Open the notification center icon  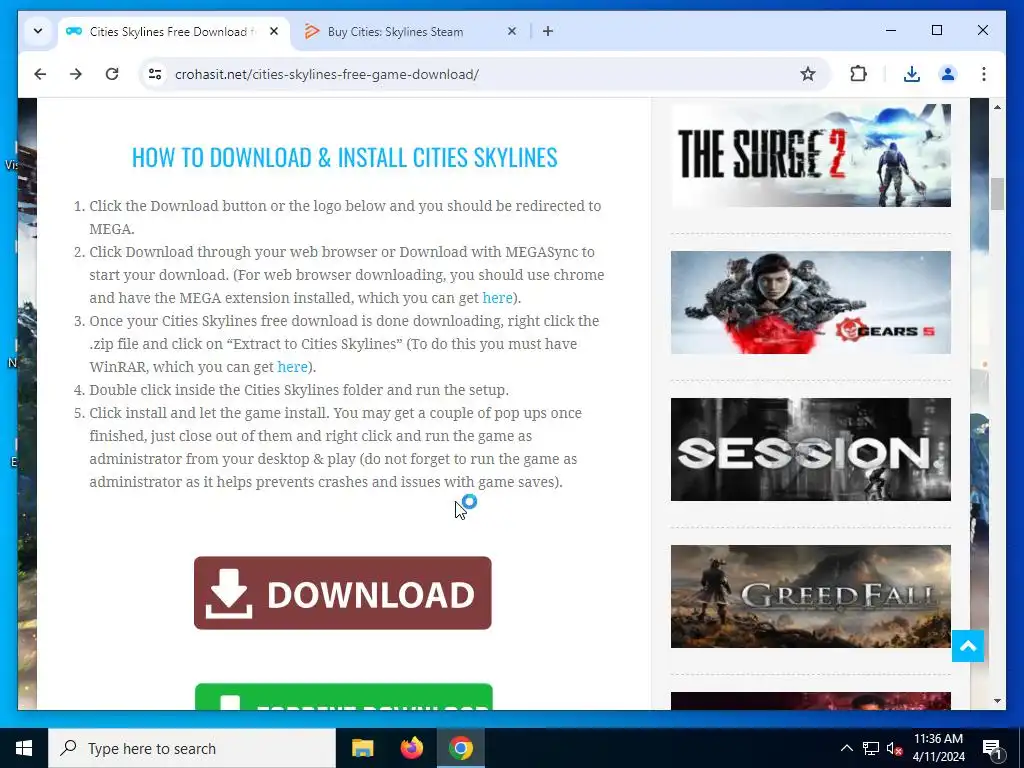pyautogui.click(x=992, y=749)
